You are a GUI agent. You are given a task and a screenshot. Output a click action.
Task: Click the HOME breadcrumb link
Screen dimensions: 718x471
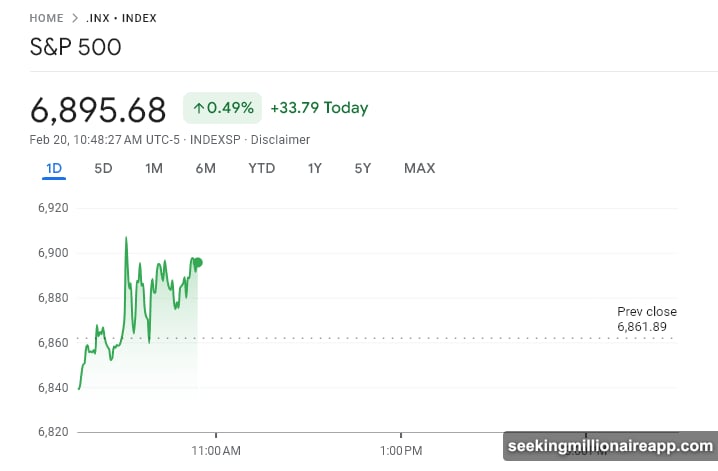[46, 18]
